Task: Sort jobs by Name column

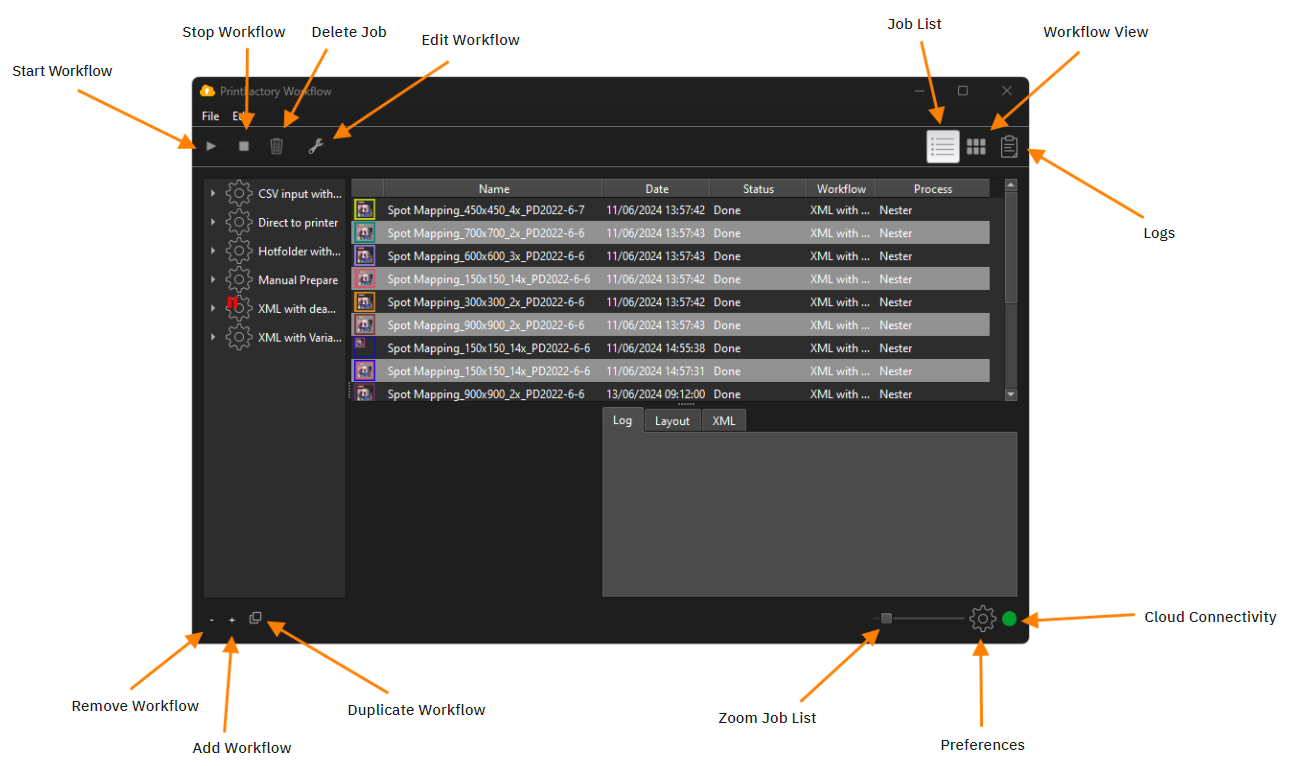Action: [493, 188]
